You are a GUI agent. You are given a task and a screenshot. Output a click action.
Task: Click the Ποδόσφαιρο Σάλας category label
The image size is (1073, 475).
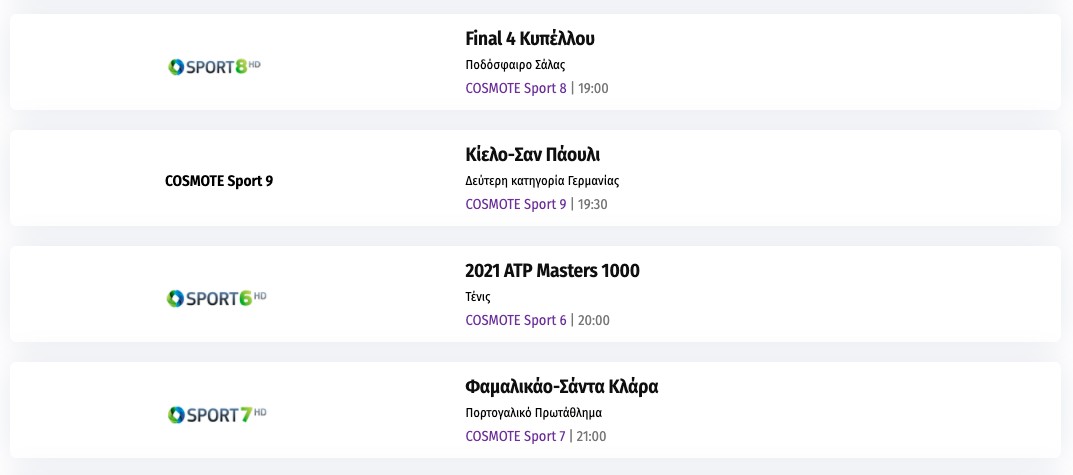click(x=516, y=65)
